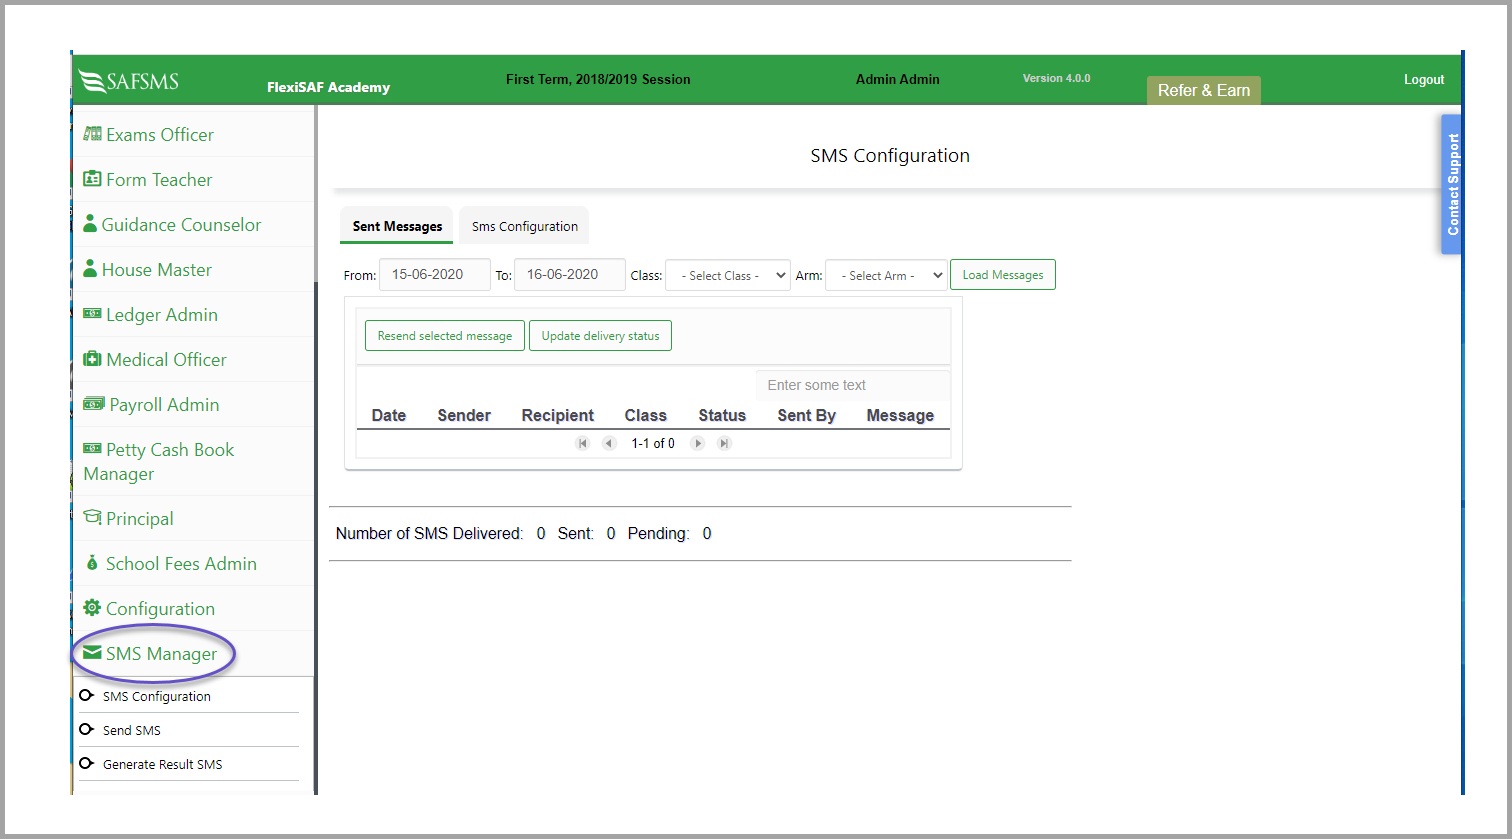Click the Configuration gear icon
1512x839 pixels.
92,608
